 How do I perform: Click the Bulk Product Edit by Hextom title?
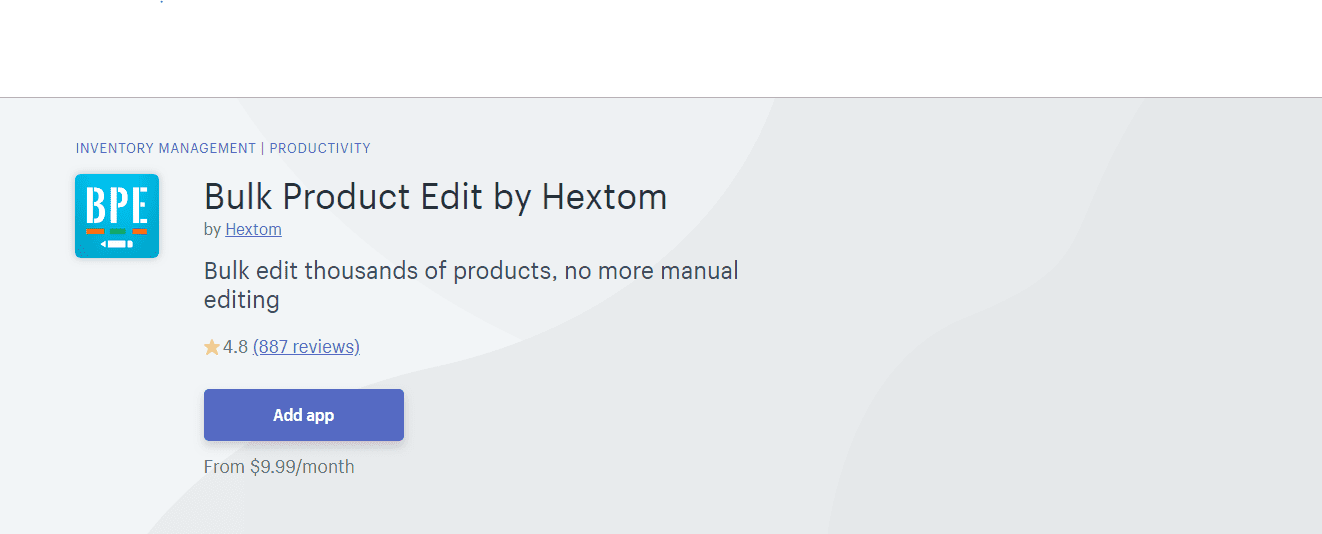(x=435, y=196)
